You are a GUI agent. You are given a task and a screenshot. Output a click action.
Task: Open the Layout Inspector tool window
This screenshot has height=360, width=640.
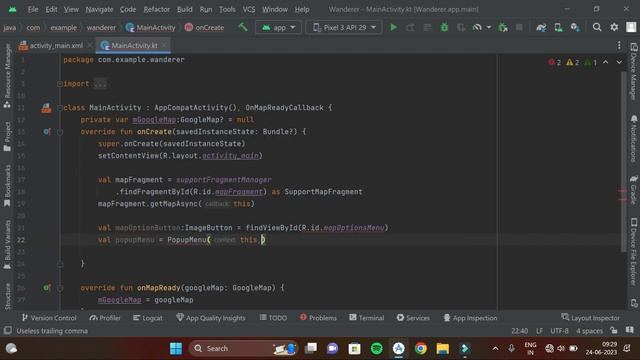point(590,318)
